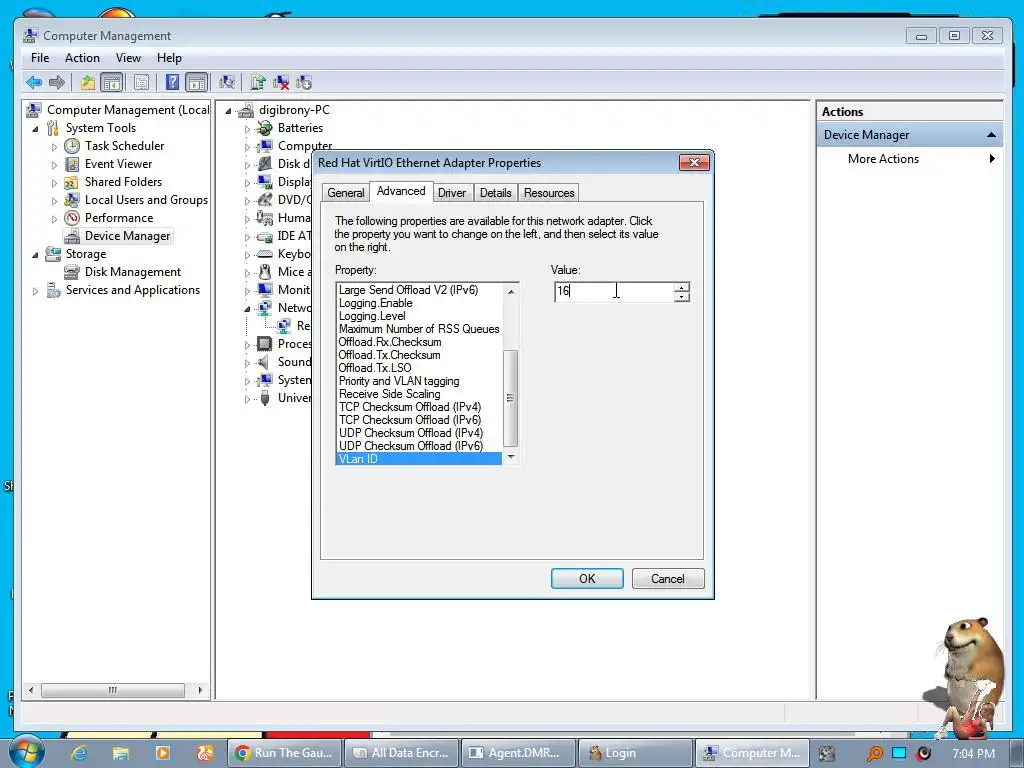Click OK in adapter properties dialog
This screenshot has height=768, width=1024.
click(587, 579)
